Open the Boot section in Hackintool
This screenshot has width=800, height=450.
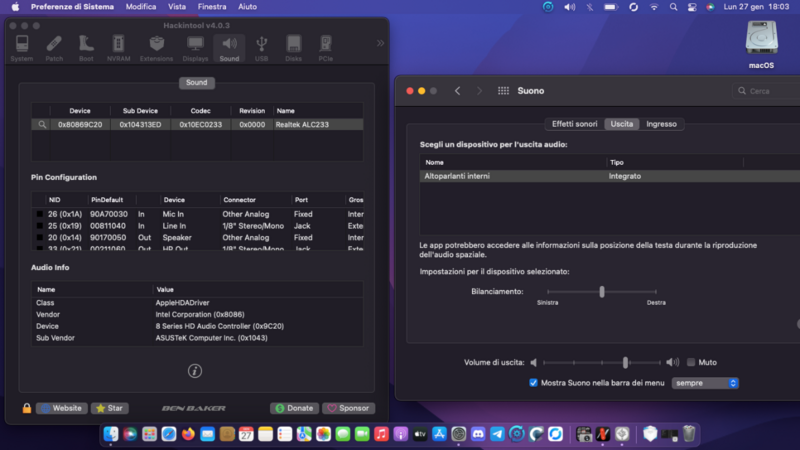click(86, 48)
